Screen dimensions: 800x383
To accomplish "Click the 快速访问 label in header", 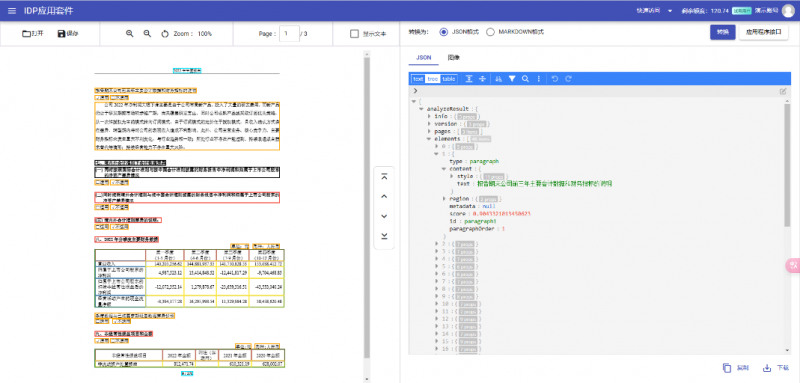I will click(648, 11).
